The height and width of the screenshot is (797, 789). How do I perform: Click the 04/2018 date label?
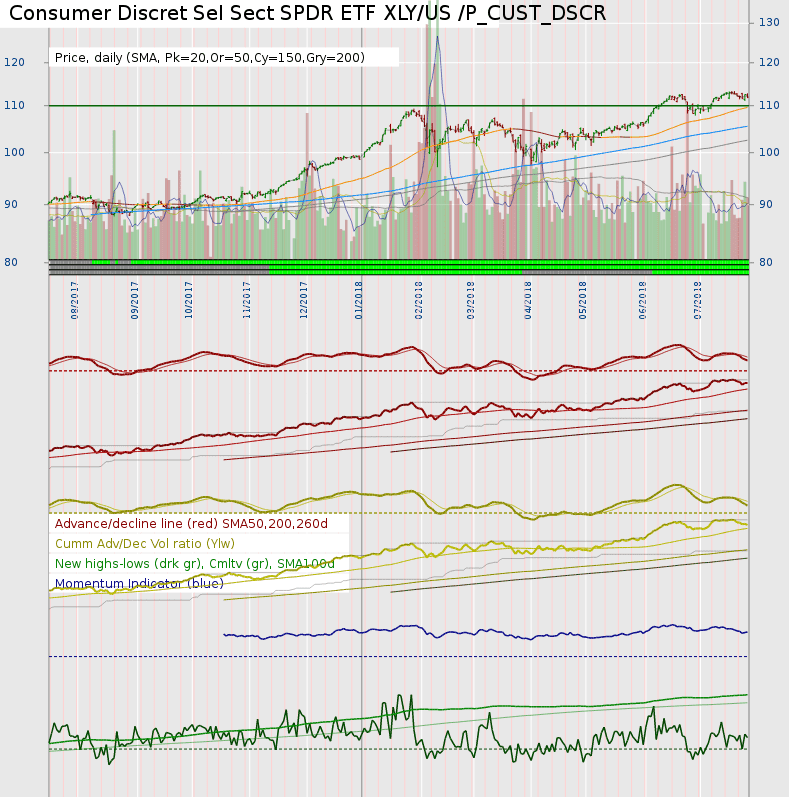point(528,300)
